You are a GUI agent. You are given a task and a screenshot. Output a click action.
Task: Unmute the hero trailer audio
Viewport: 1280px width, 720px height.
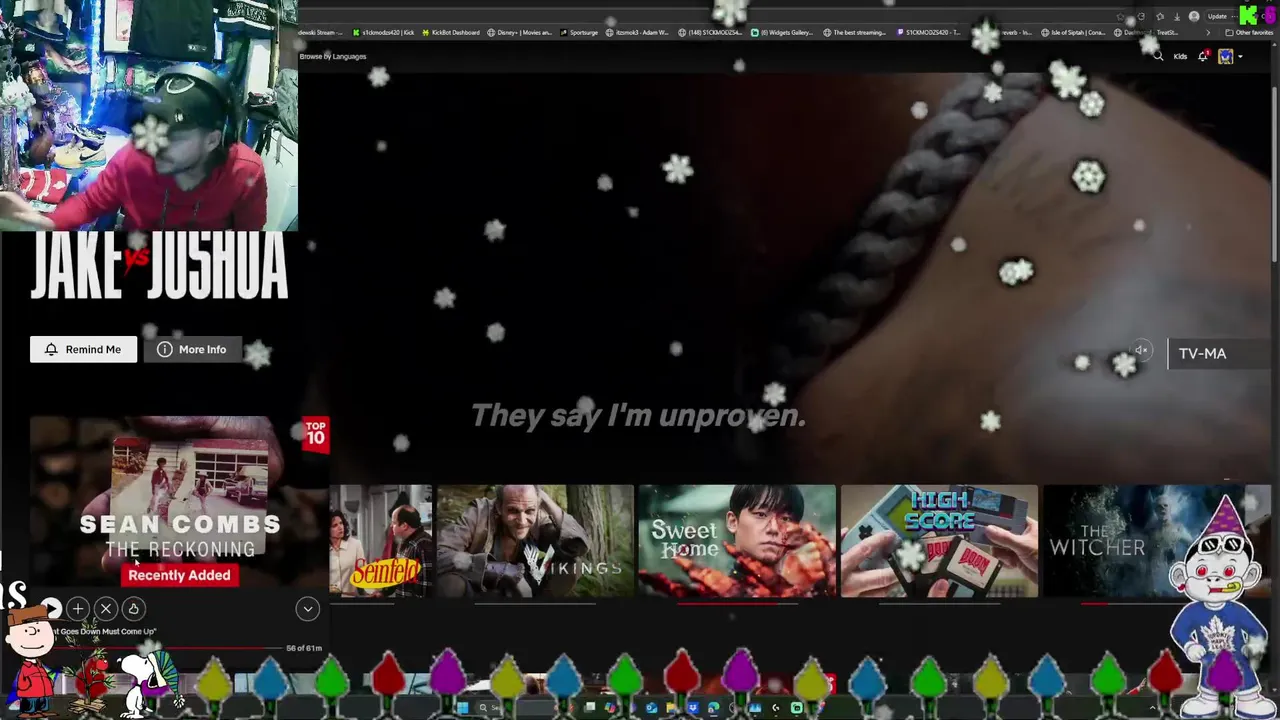tap(1141, 350)
